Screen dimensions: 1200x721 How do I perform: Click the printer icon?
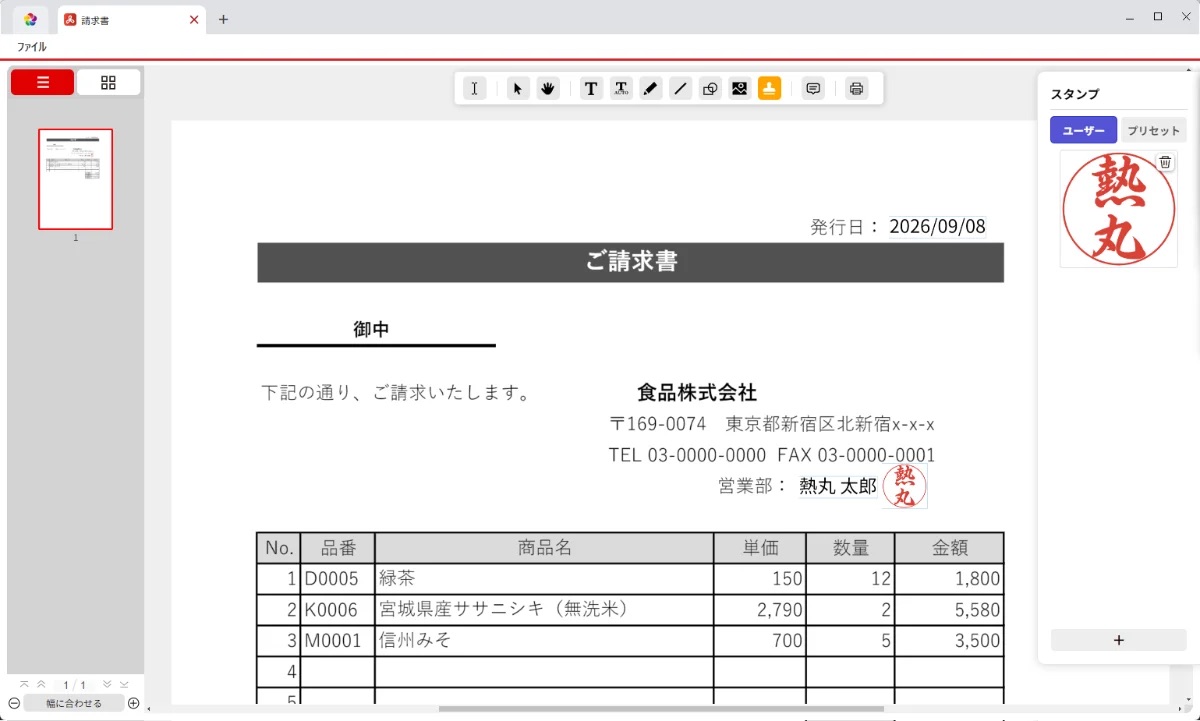[856, 89]
